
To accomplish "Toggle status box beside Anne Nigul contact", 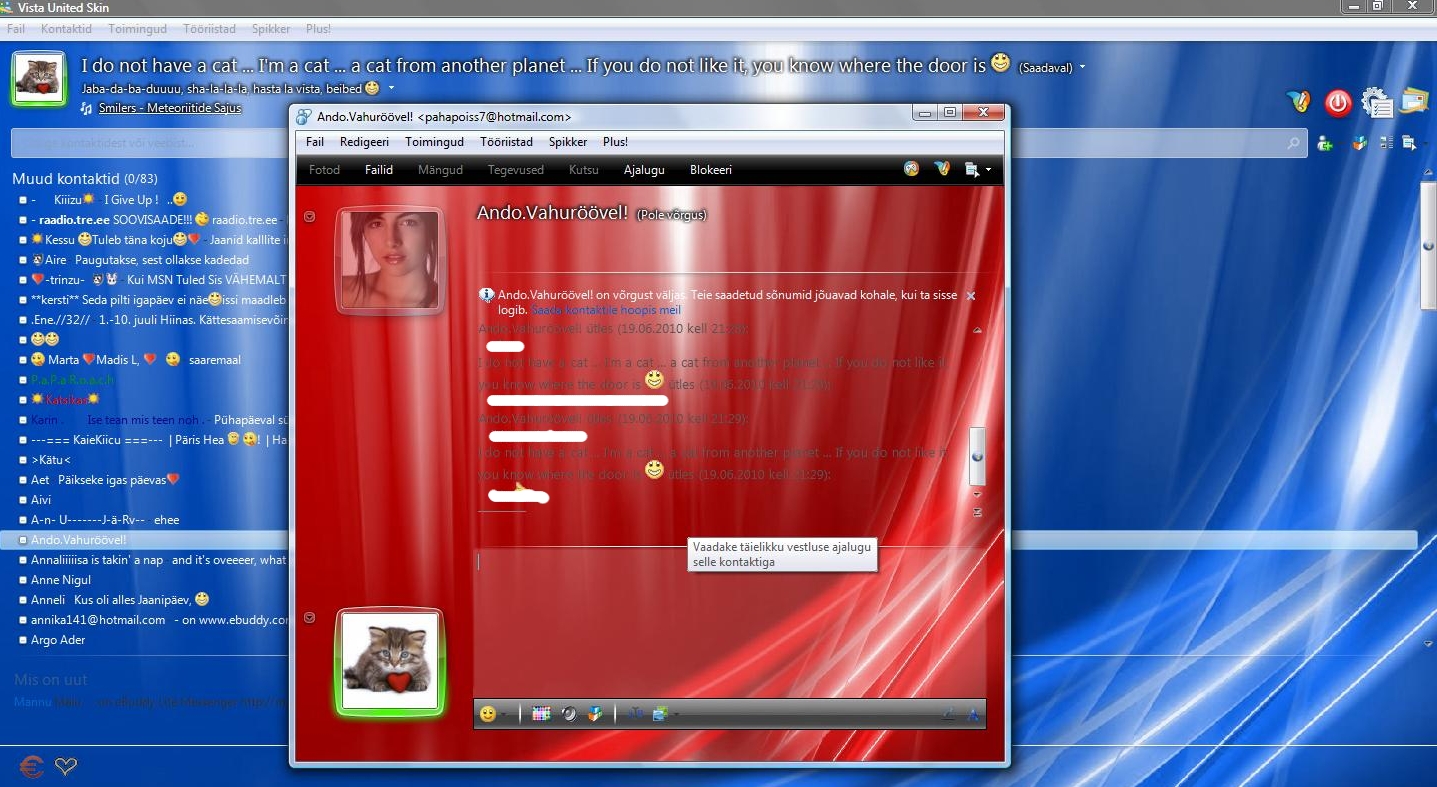I will [23, 580].
